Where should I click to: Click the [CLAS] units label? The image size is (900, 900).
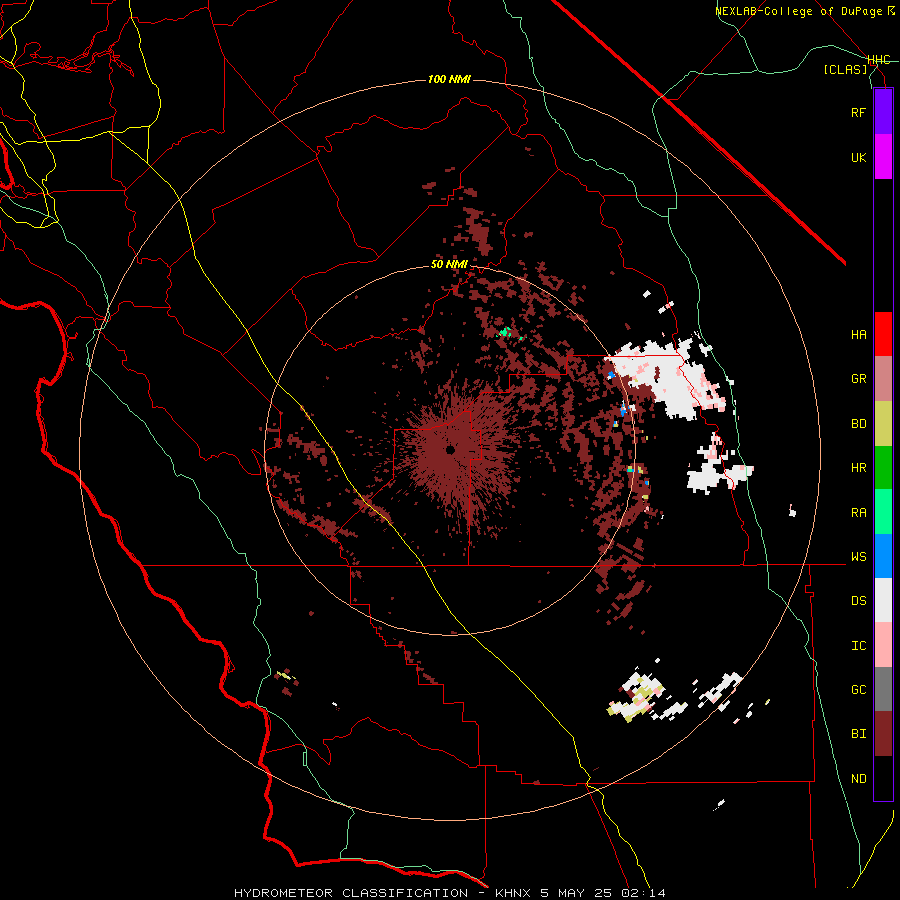pyautogui.click(x=845, y=69)
